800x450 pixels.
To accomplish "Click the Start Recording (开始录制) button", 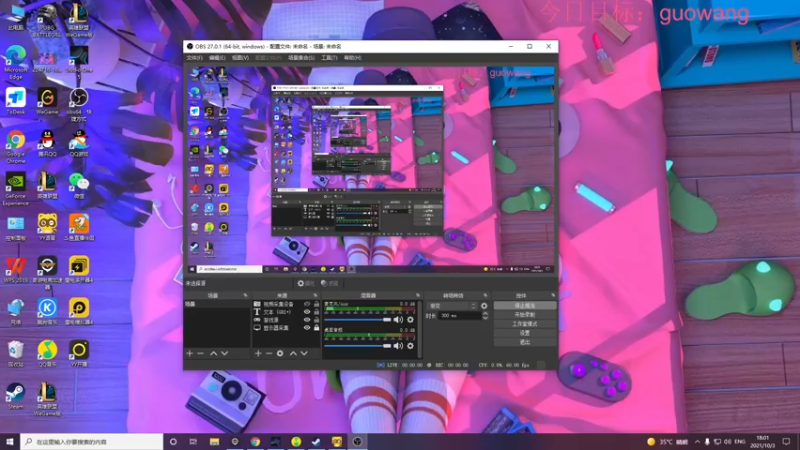I will pyautogui.click(x=524, y=315).
